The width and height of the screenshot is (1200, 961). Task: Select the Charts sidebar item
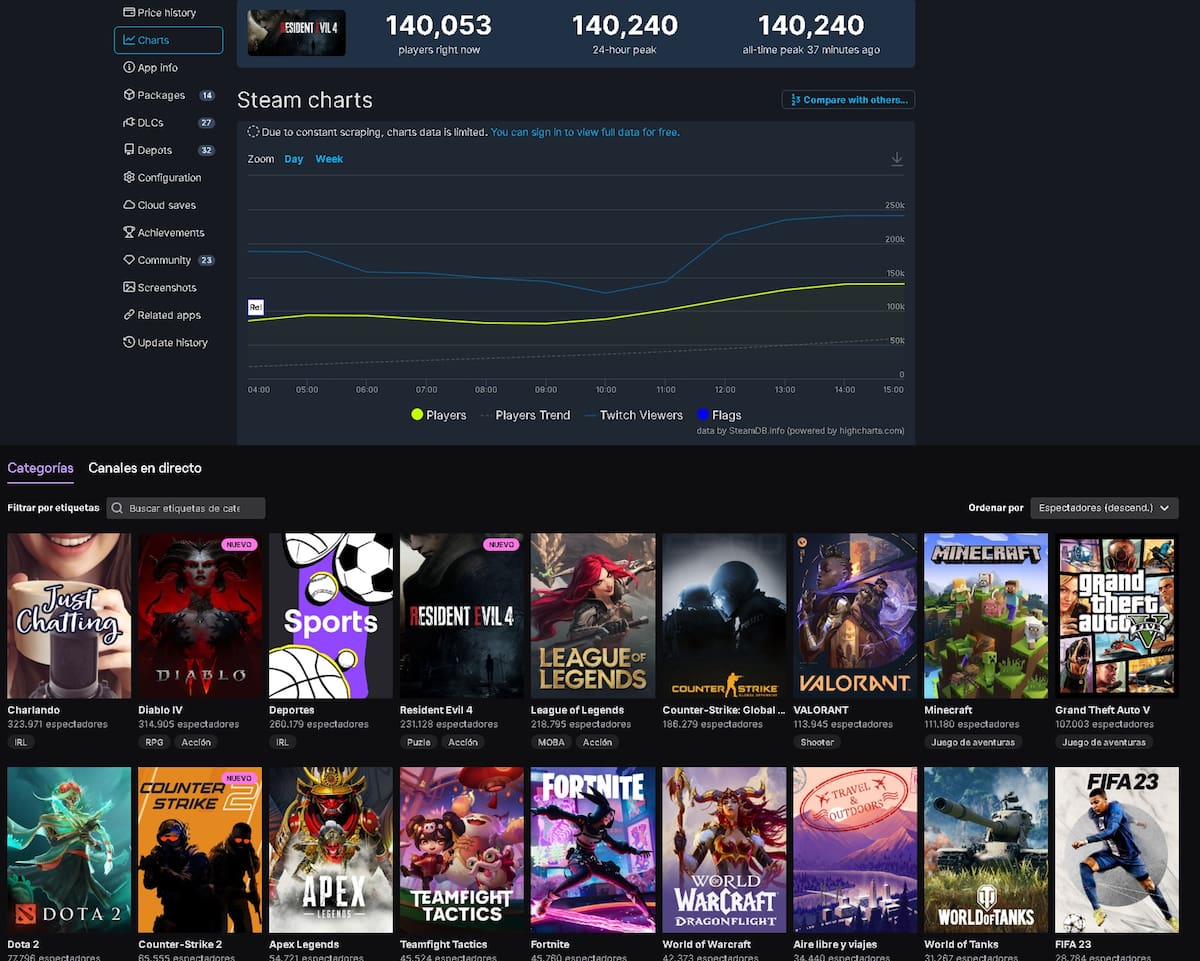[x=168, y=40]
